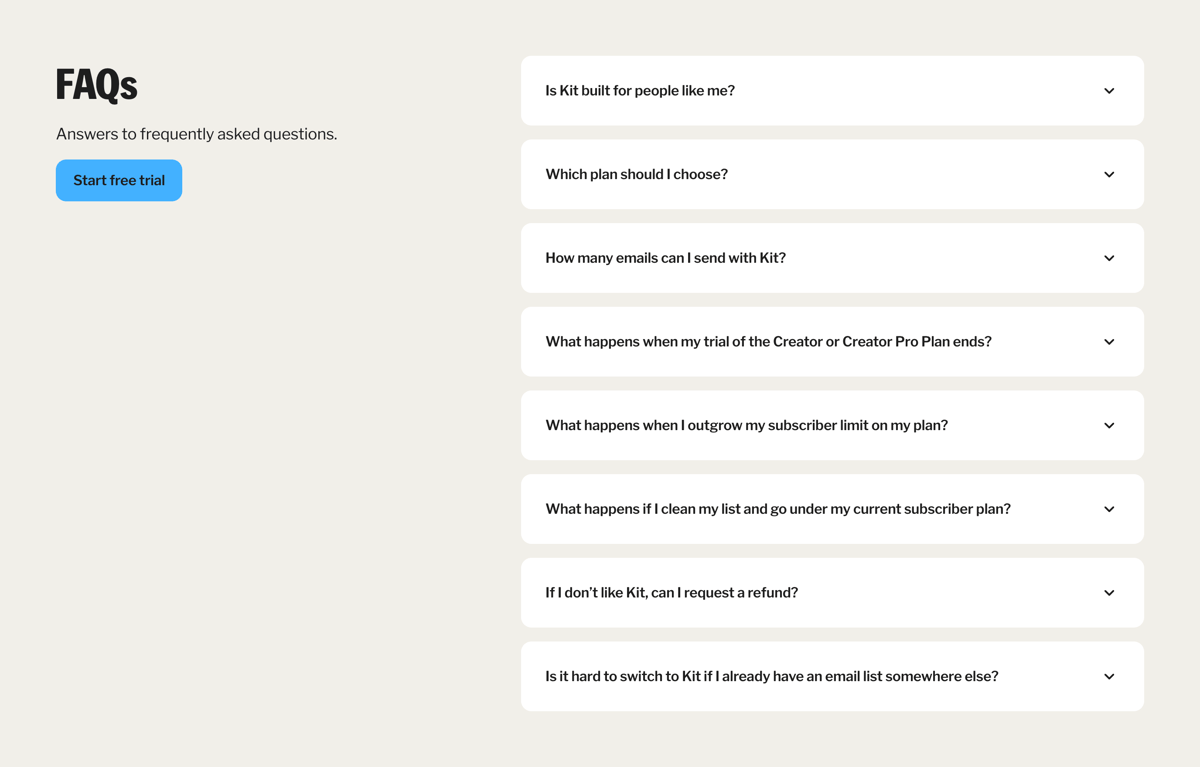This screenshot has width=1200, height=767.
Task: Expand the refund request question
Action: click(832, 592)
